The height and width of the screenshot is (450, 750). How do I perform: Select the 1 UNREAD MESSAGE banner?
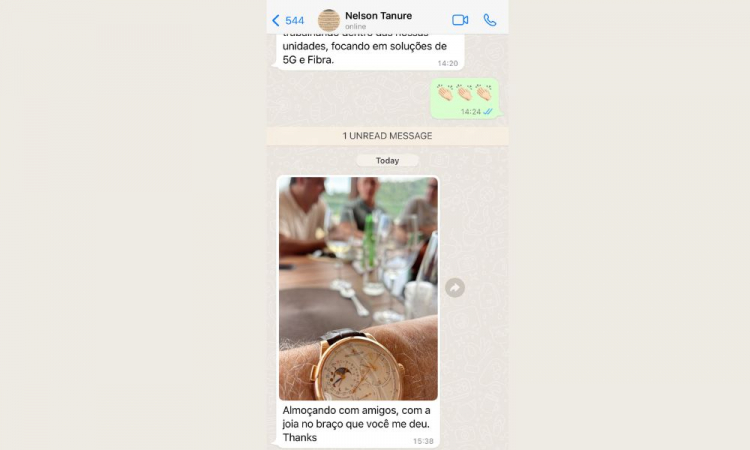point(387,136)
